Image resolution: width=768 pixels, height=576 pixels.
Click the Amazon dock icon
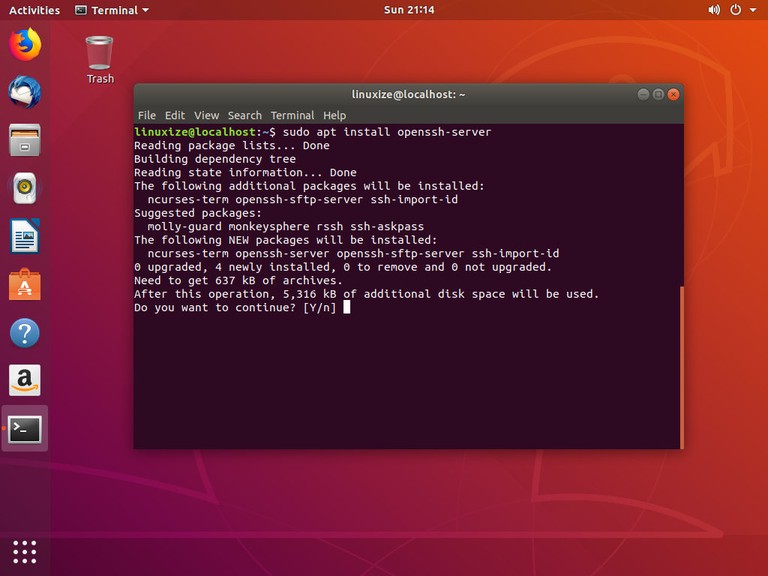[25, 381]
